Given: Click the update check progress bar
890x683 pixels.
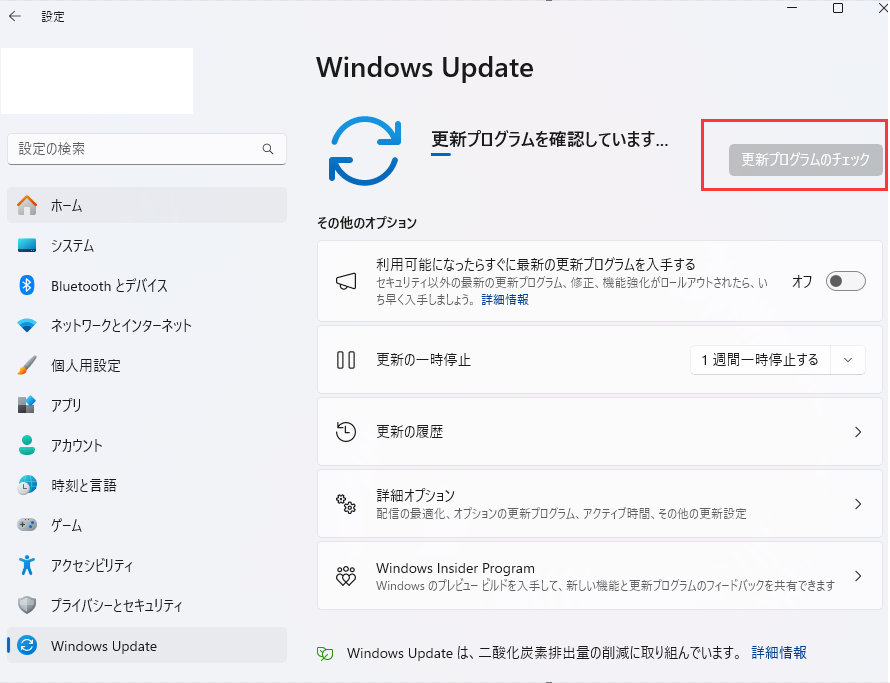Looking at the screenshot, I should (441, 154).
